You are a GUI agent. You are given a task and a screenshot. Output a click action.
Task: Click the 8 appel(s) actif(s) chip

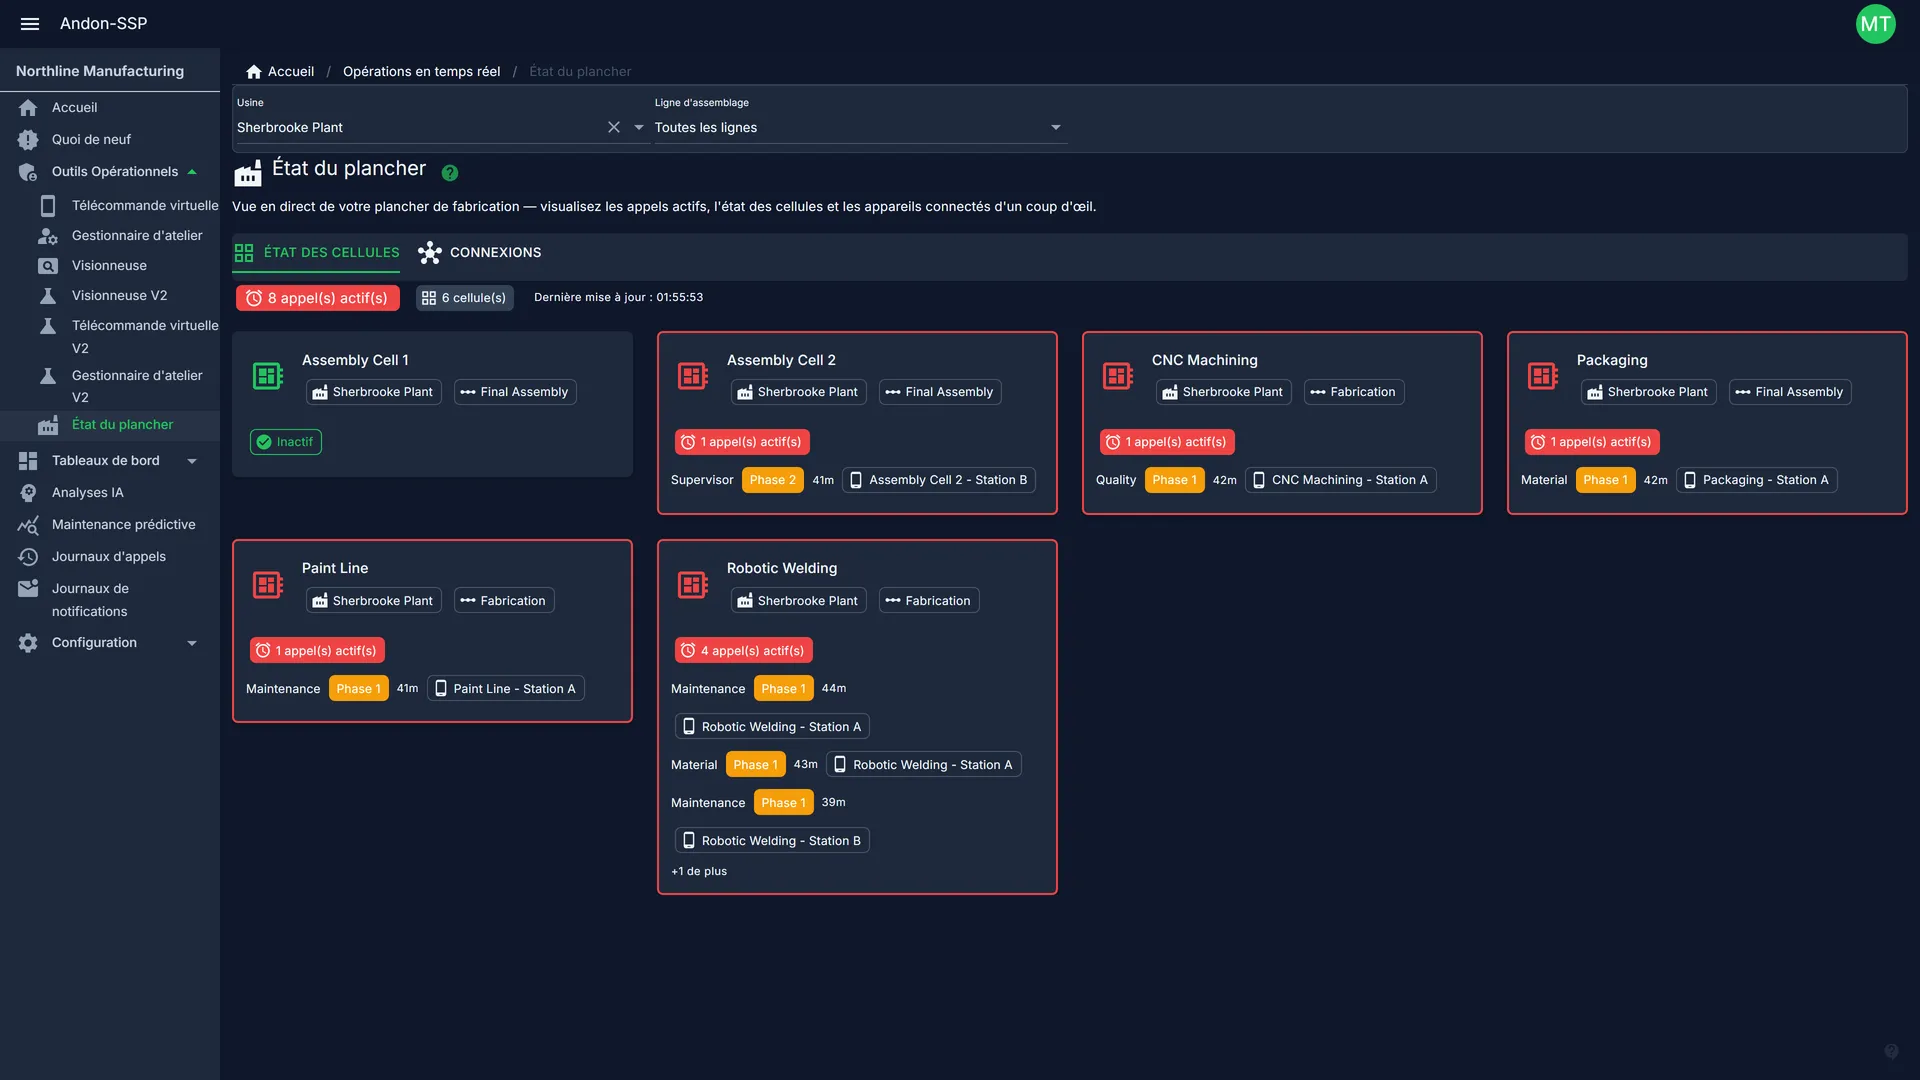coord(318,298)
